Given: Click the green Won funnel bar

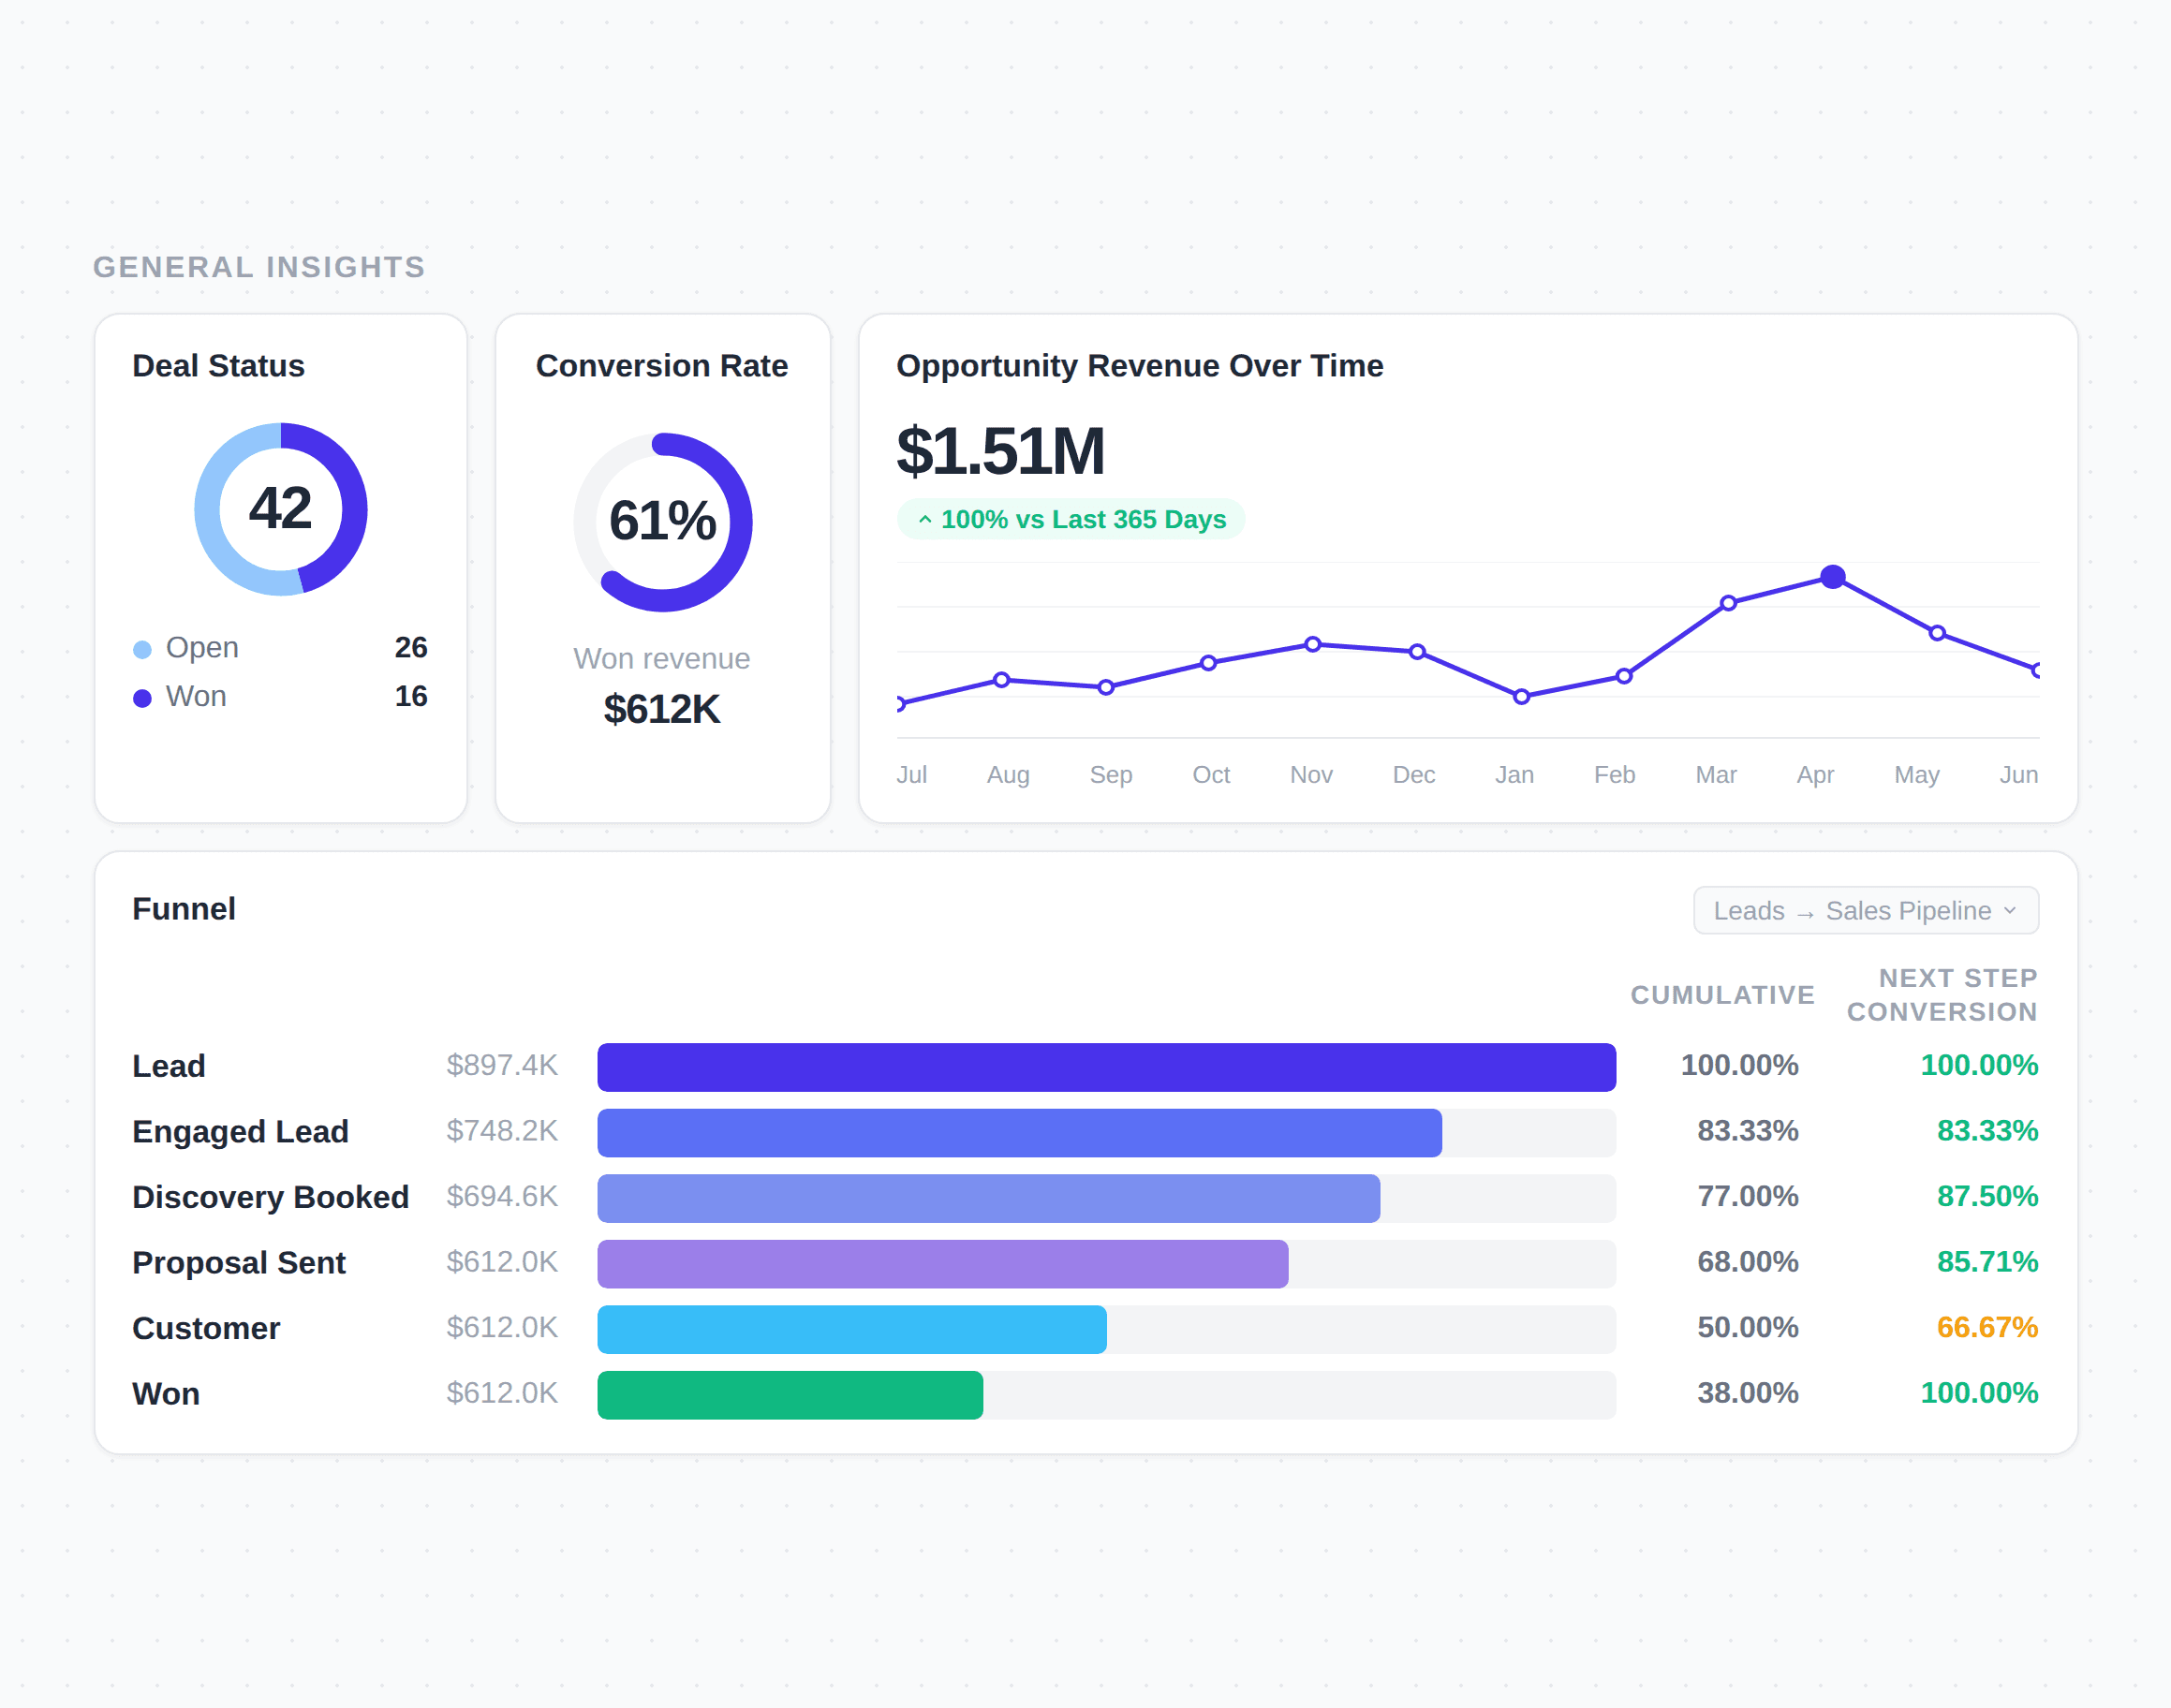Looking at the screenshot, I should click(x=790, y=1395).
